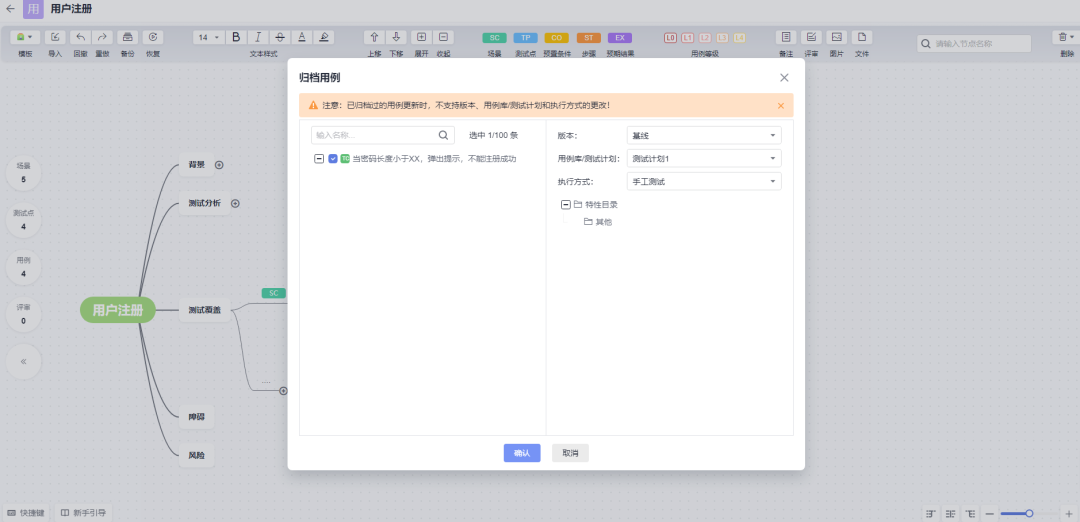The height and width of the screenshot is (522, 1080).
Task: Open the 删除 trash dropdown
Action: pos(1066,37)
